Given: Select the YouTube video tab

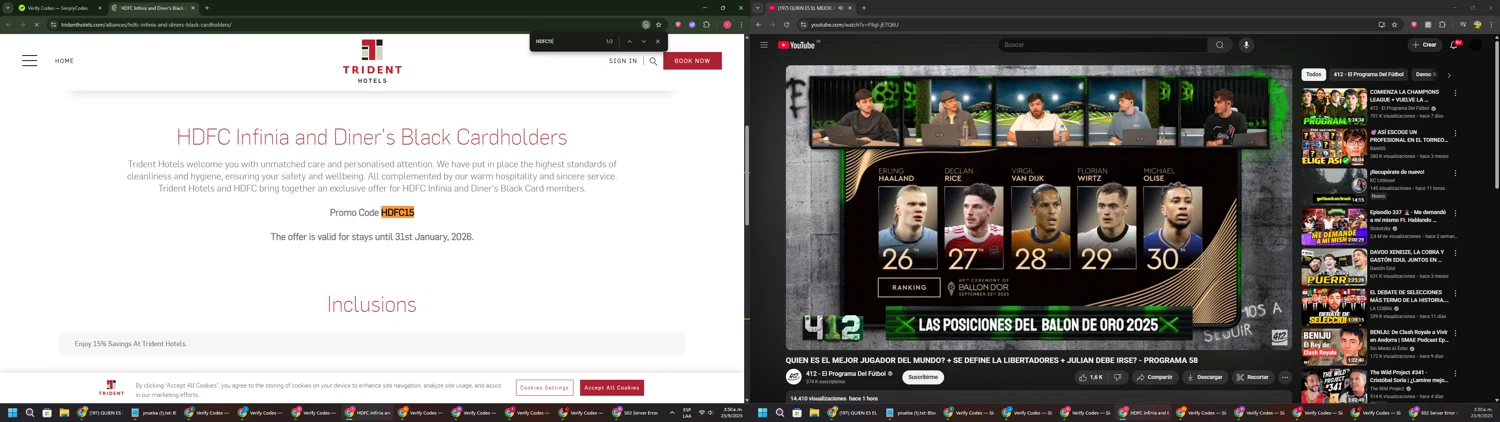Looking at the screenshot, I should click(x=808, y=8).
